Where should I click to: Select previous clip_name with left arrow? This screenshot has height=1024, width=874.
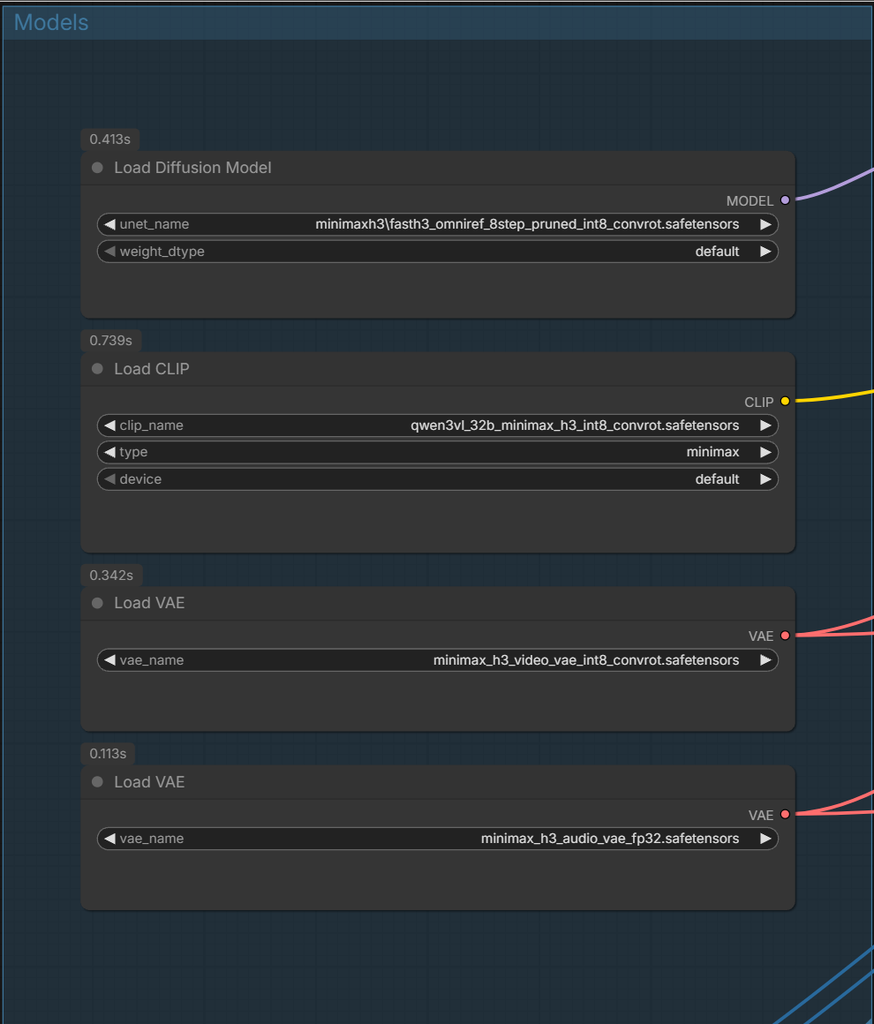tap(110, 426)
